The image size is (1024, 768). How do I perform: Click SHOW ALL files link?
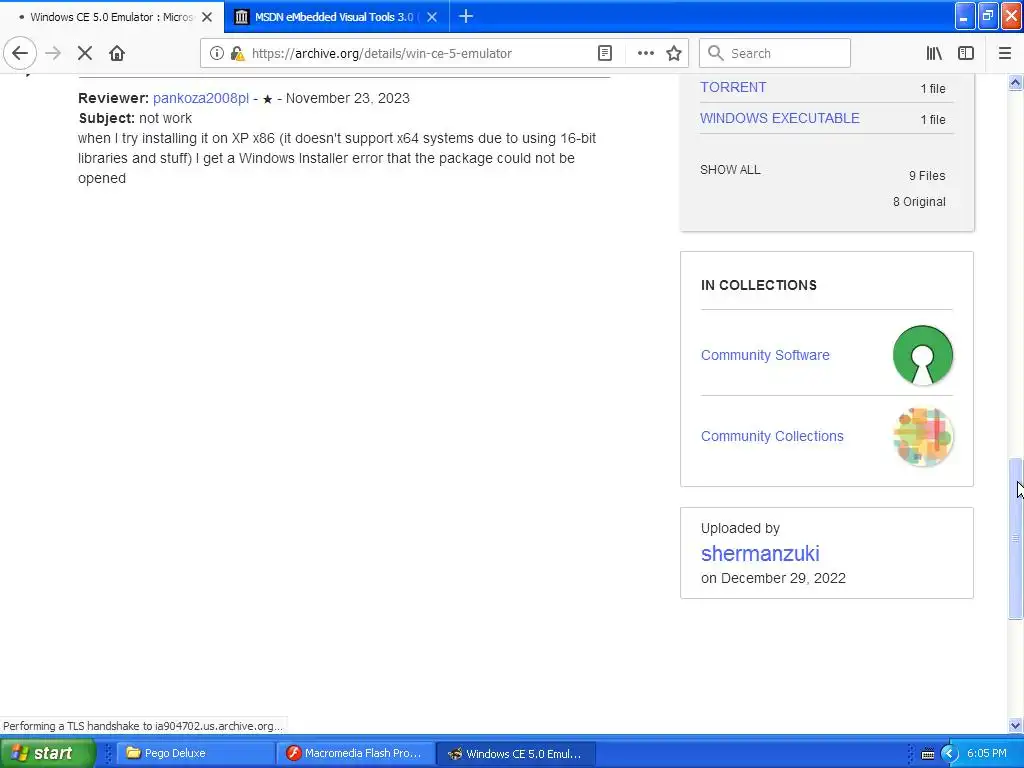click(x=730, y=170)
